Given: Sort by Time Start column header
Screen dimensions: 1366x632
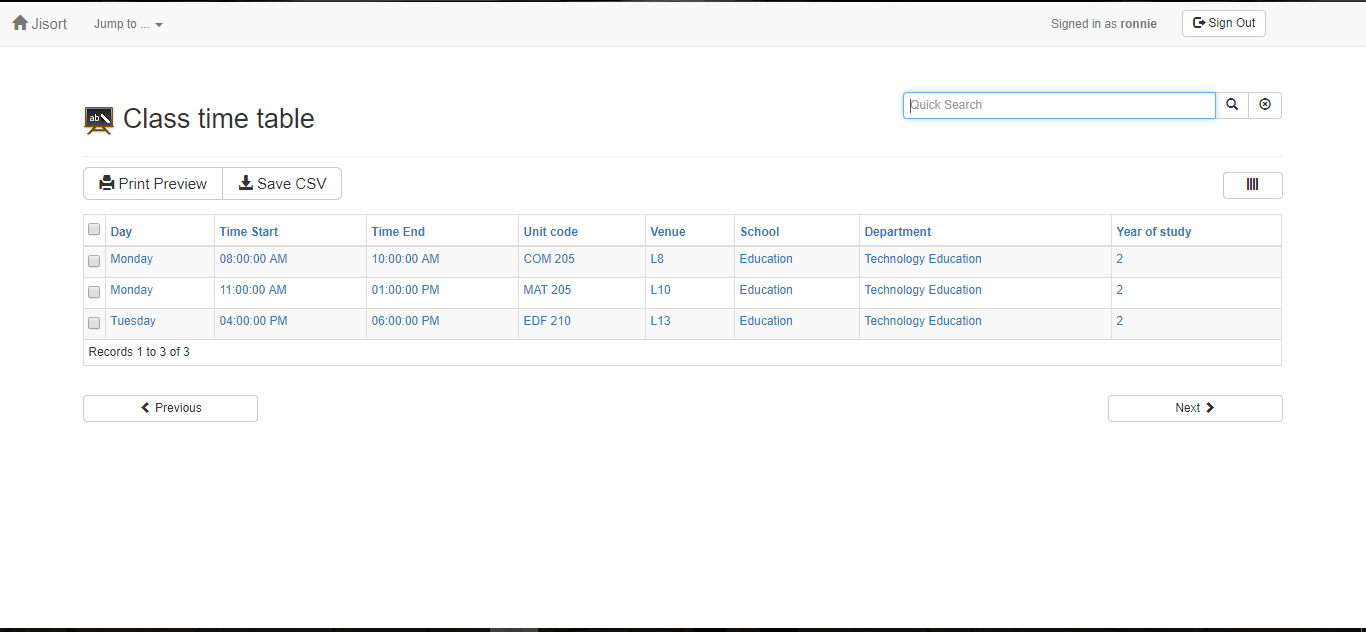Looking at the screenshot, I should pos(249,232).
